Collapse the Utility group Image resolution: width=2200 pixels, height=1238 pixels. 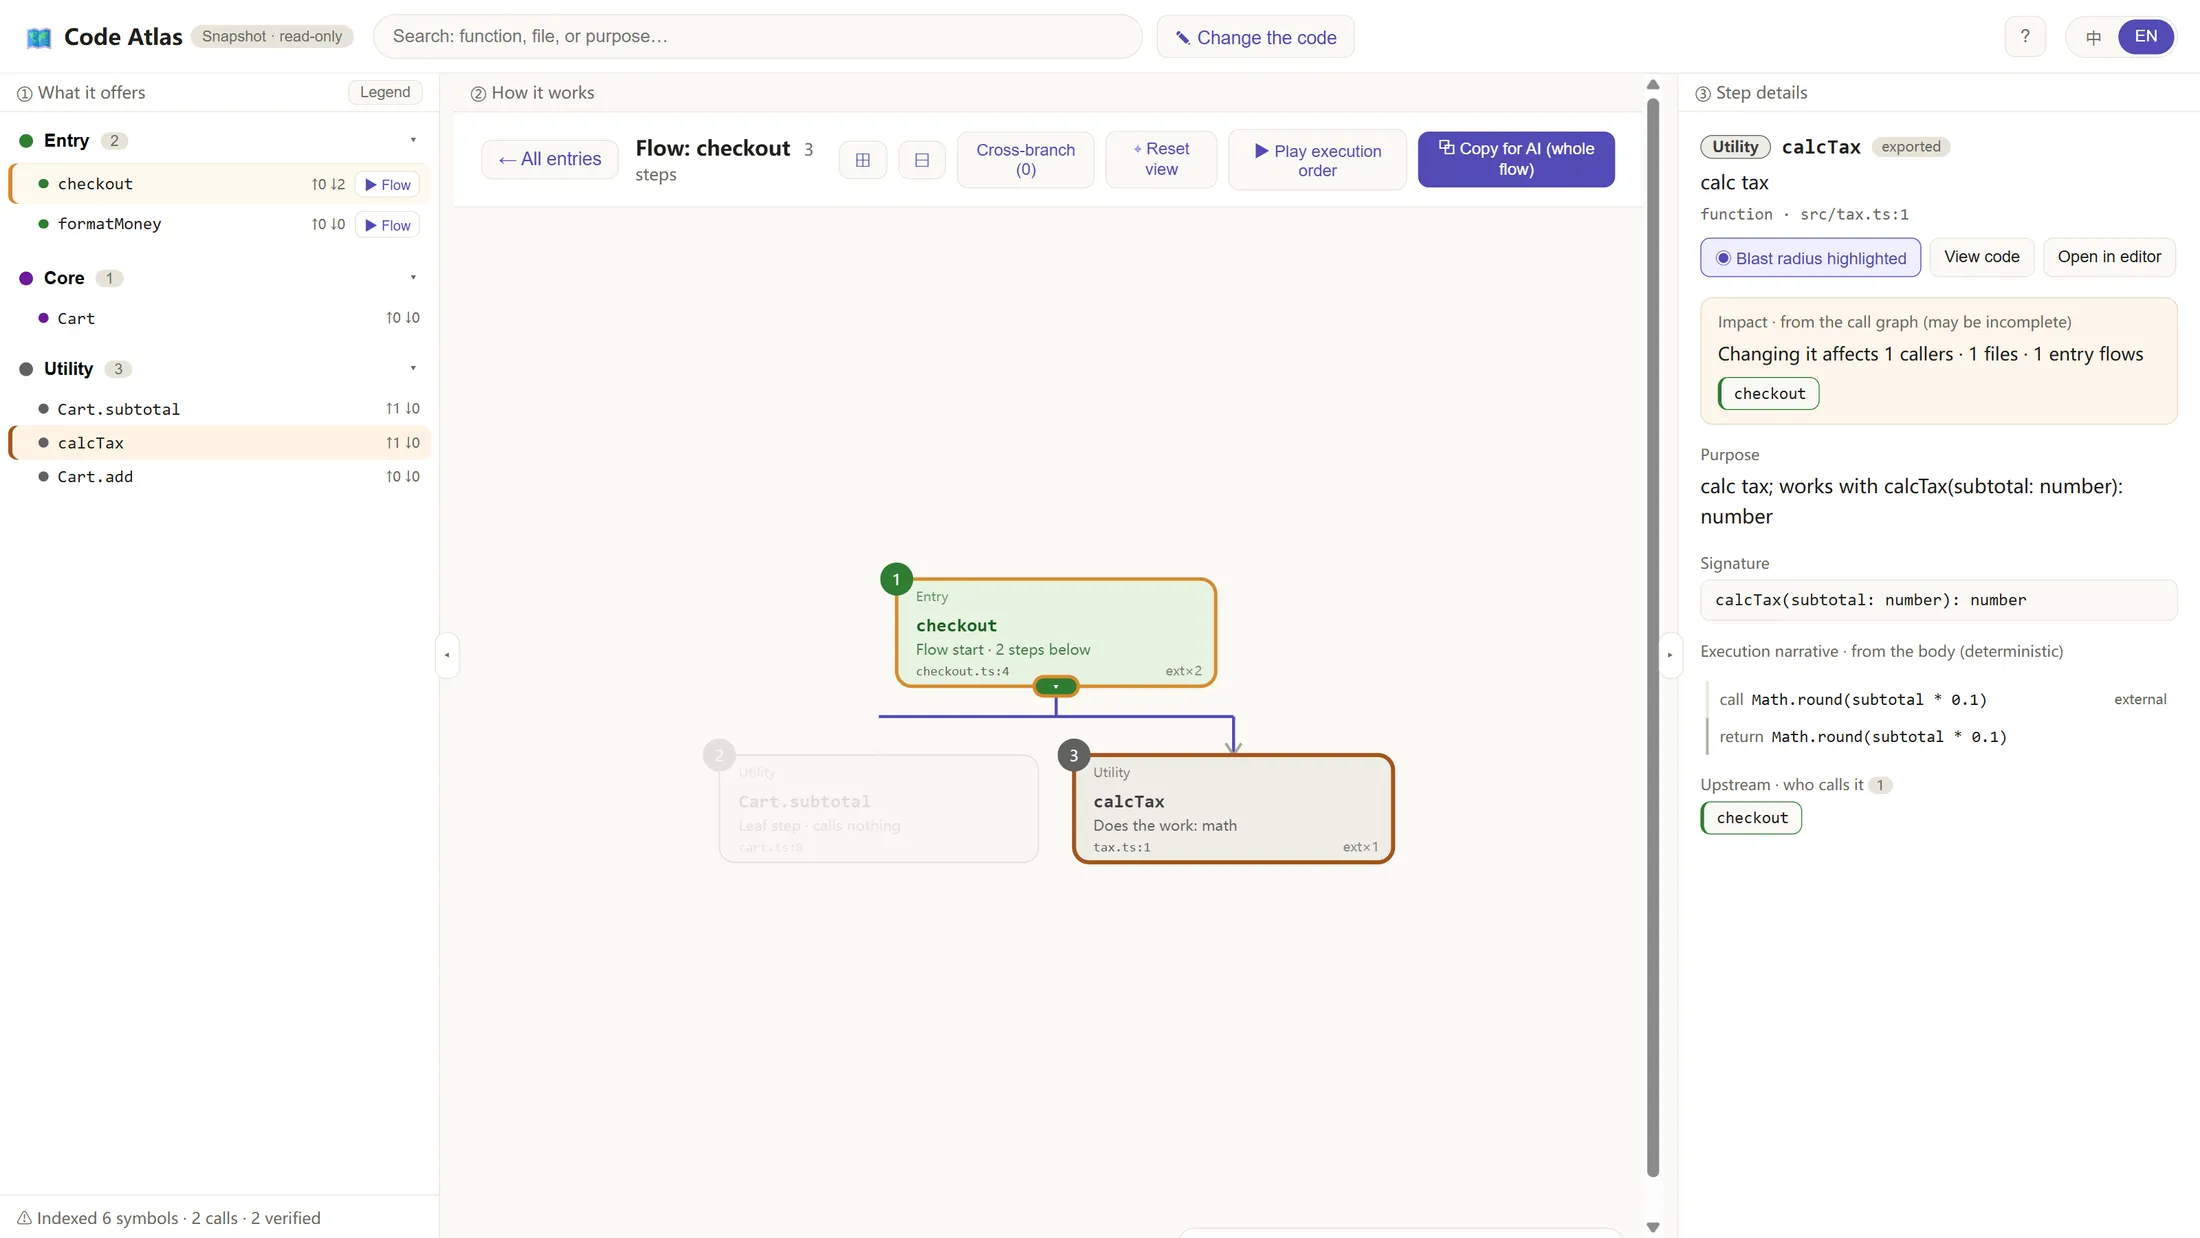coord(413,369)
